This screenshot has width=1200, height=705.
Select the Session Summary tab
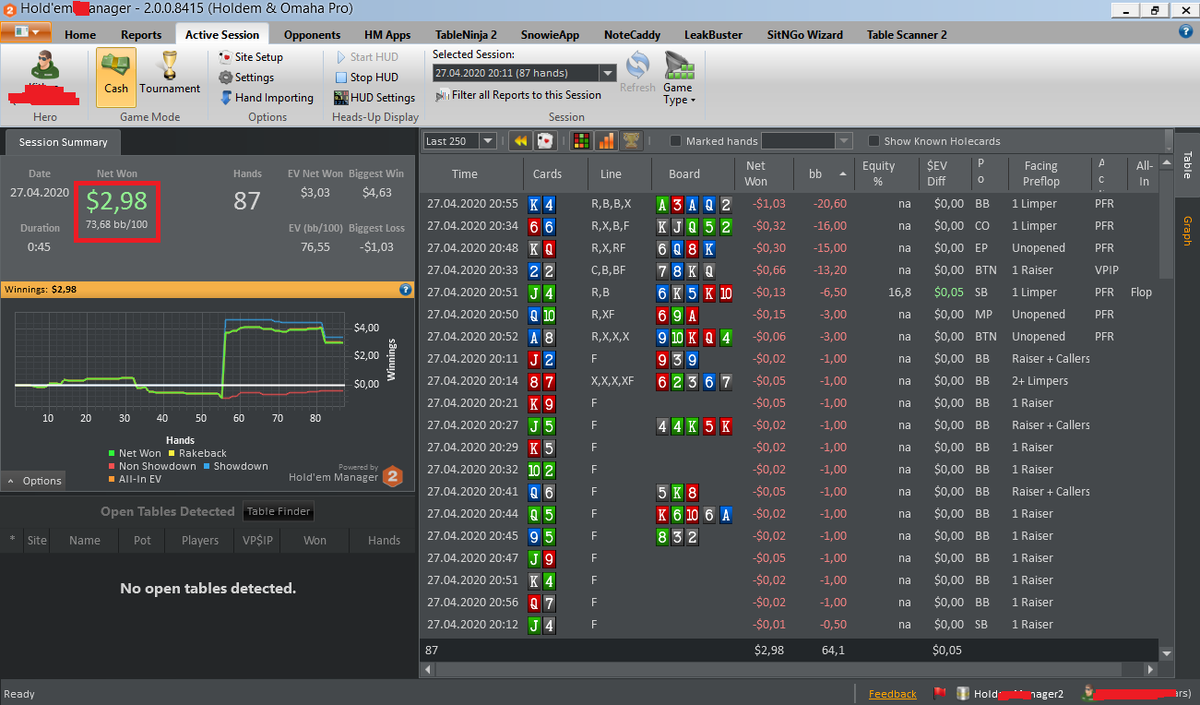coord(63,142)
